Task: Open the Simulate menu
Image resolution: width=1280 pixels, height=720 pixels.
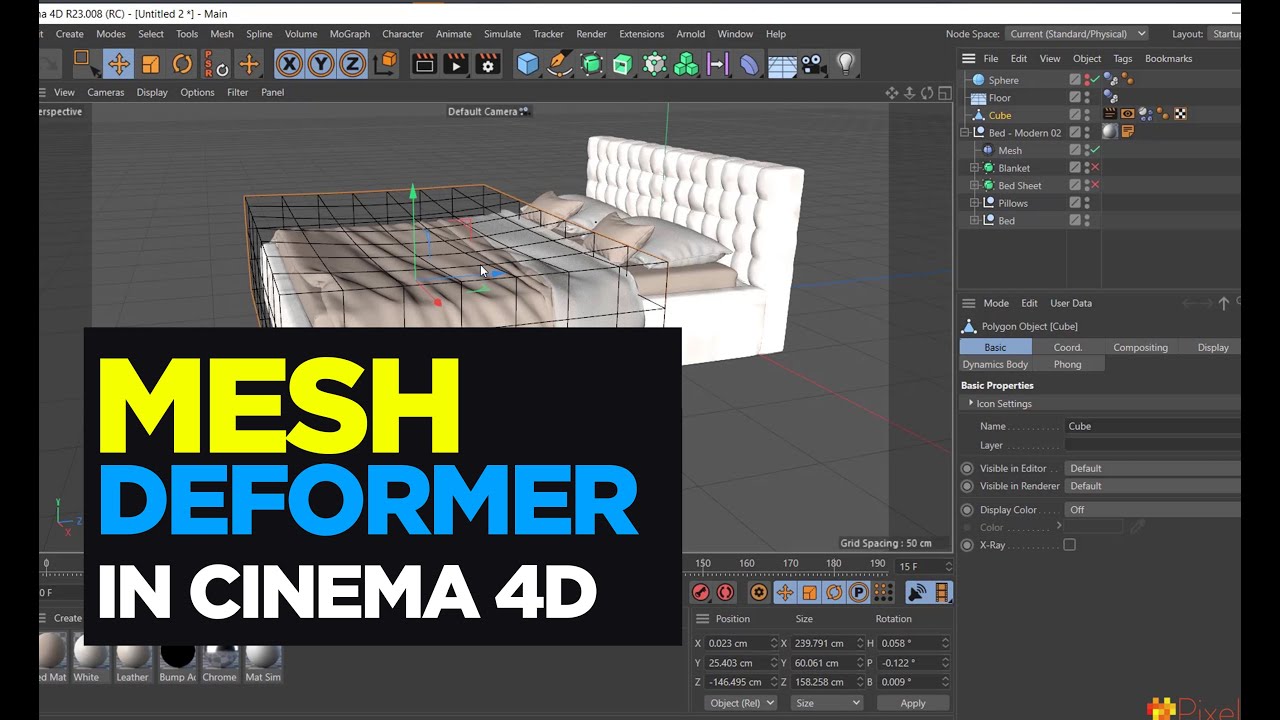Action: pyautogui.click(x=502, y=34)
